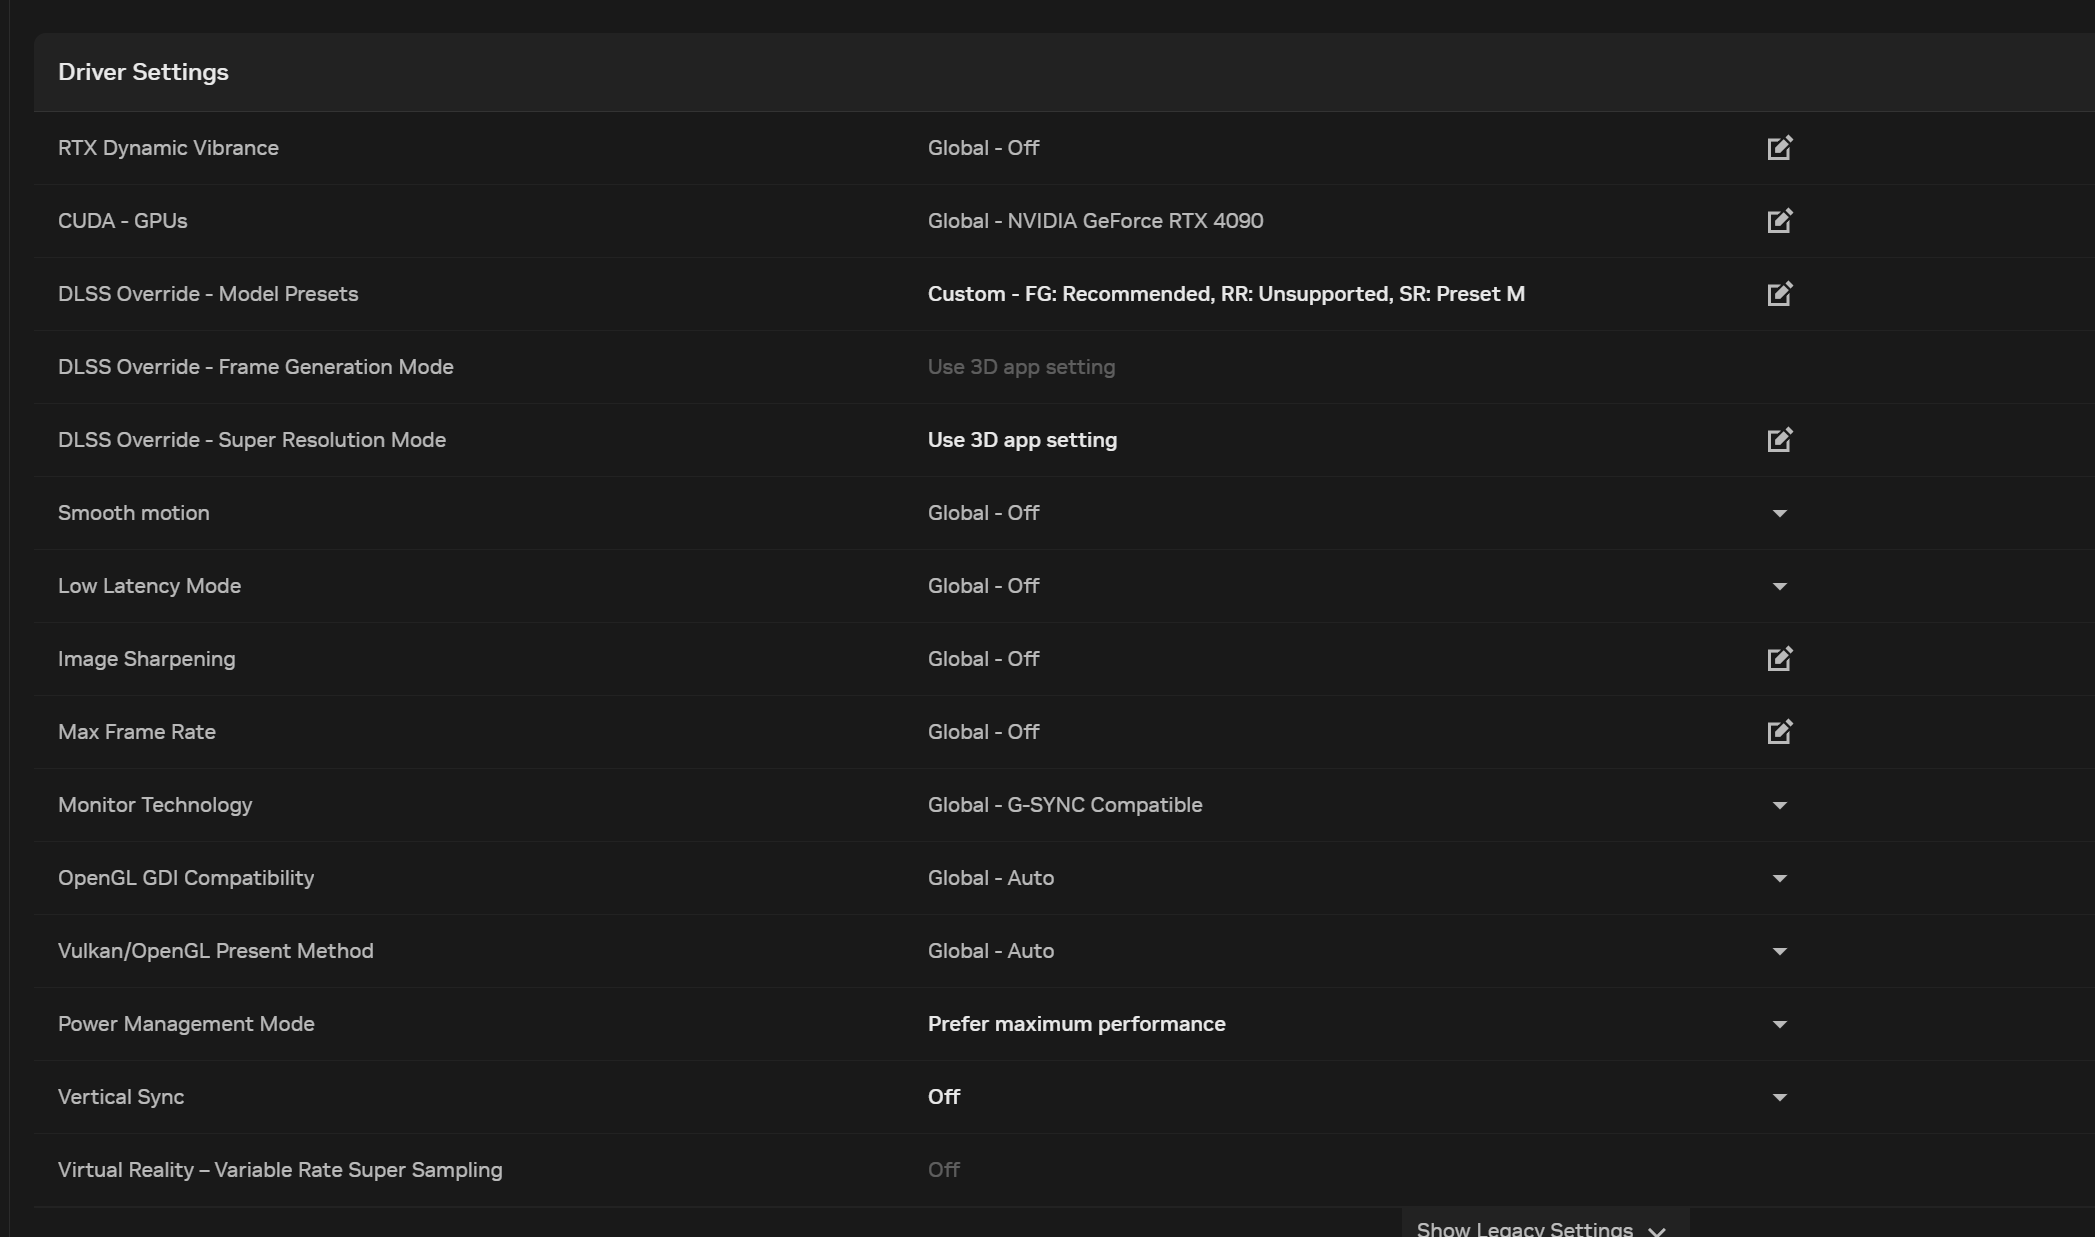Click the Image Sharpening edit icon
Viewport: 2095px width, 1237px height.
pos(1779,659)
